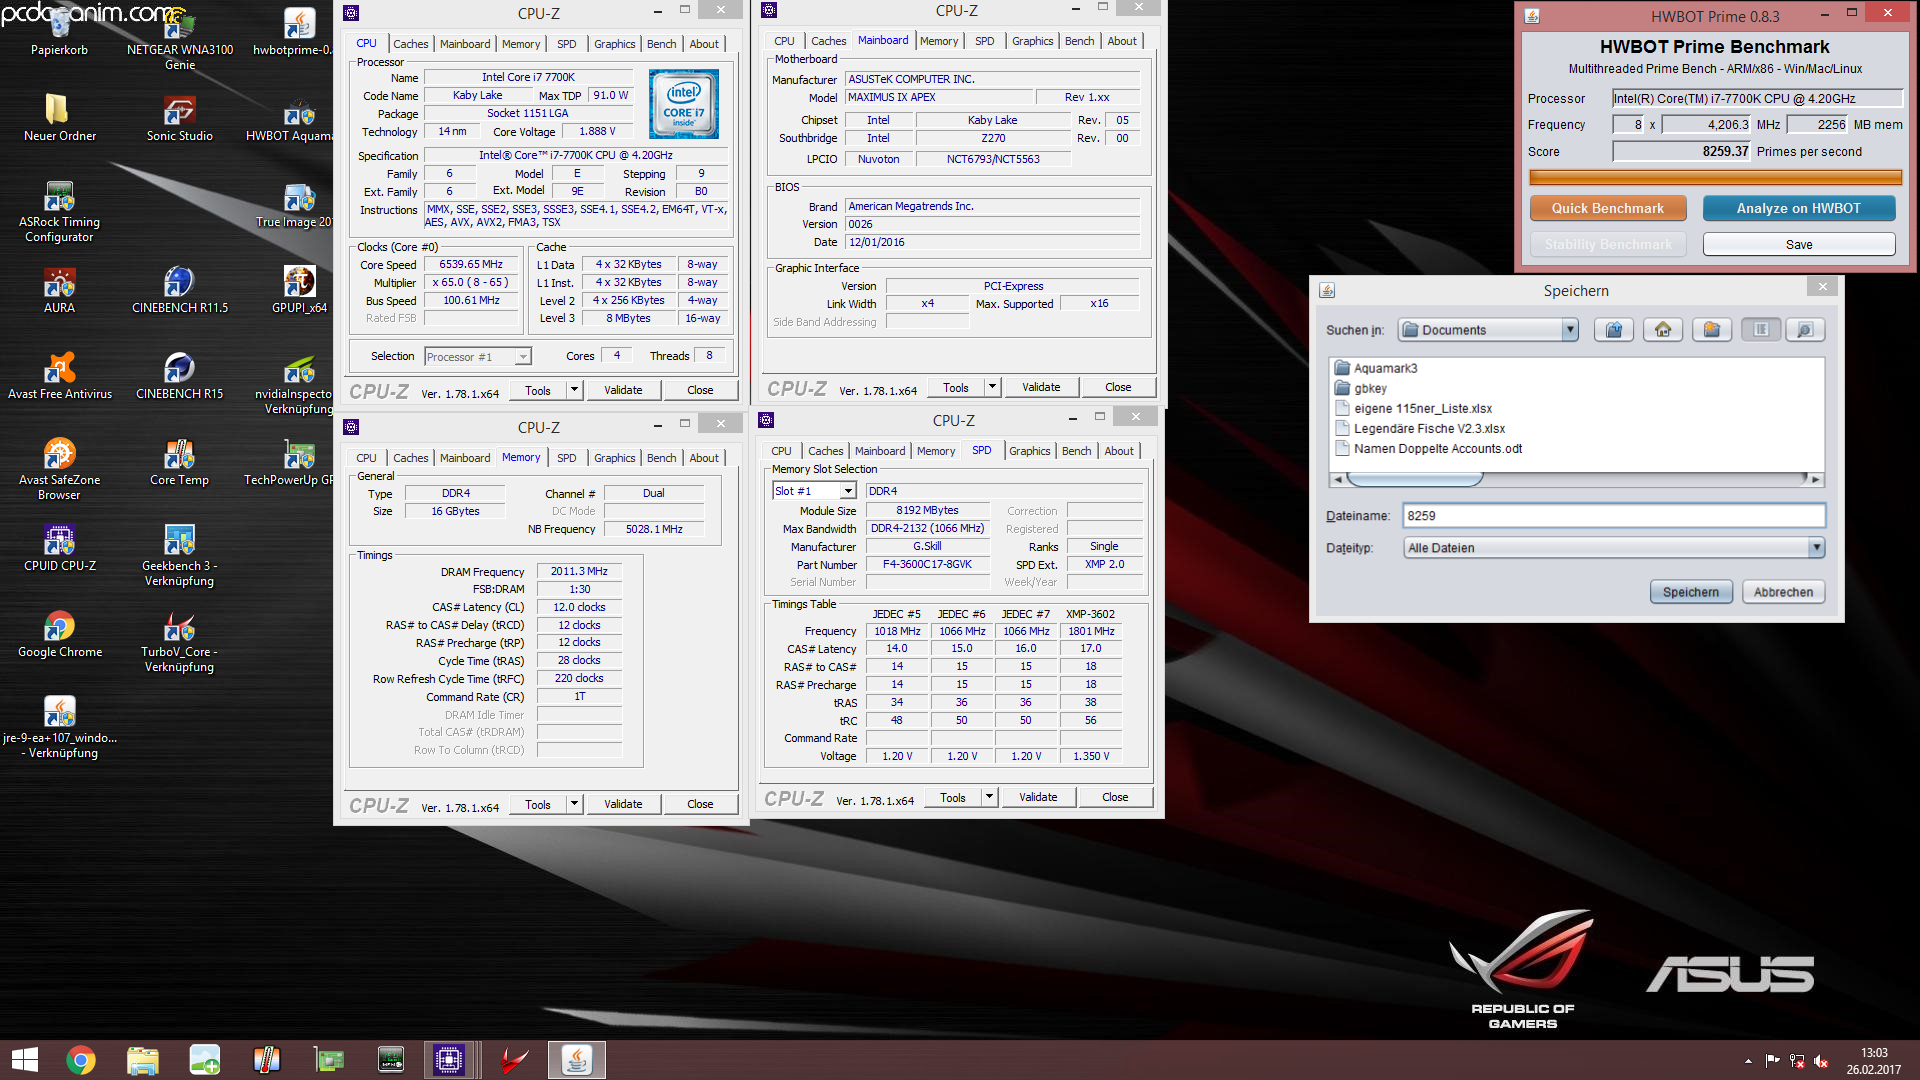
Task: Open Windows Start button
Action: pos(24,1060)
